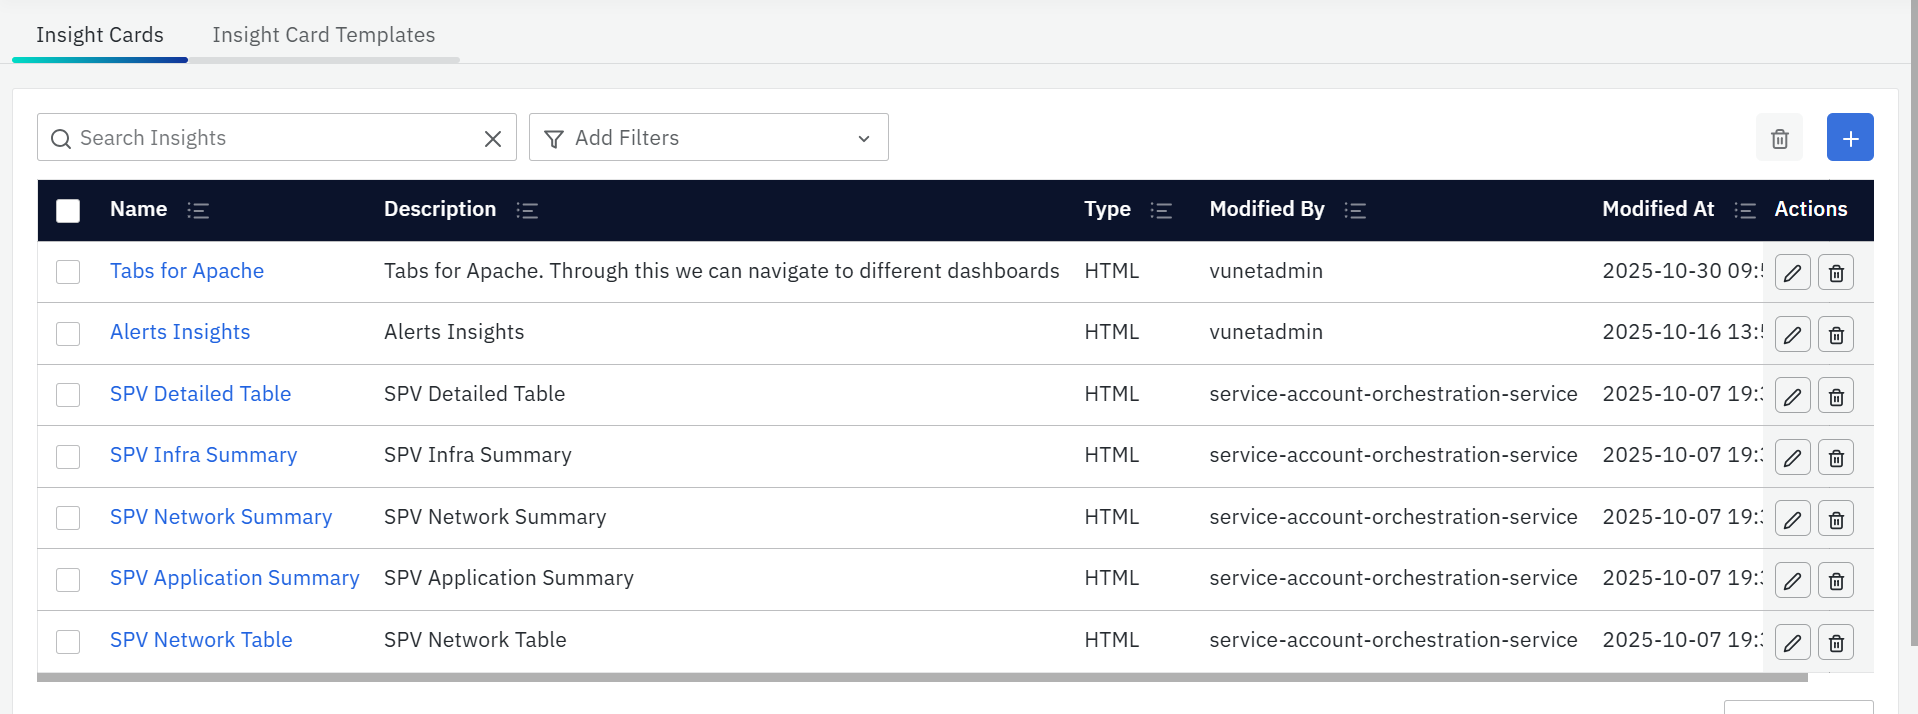Delete the SPV Network Table row

[1835, 642]
